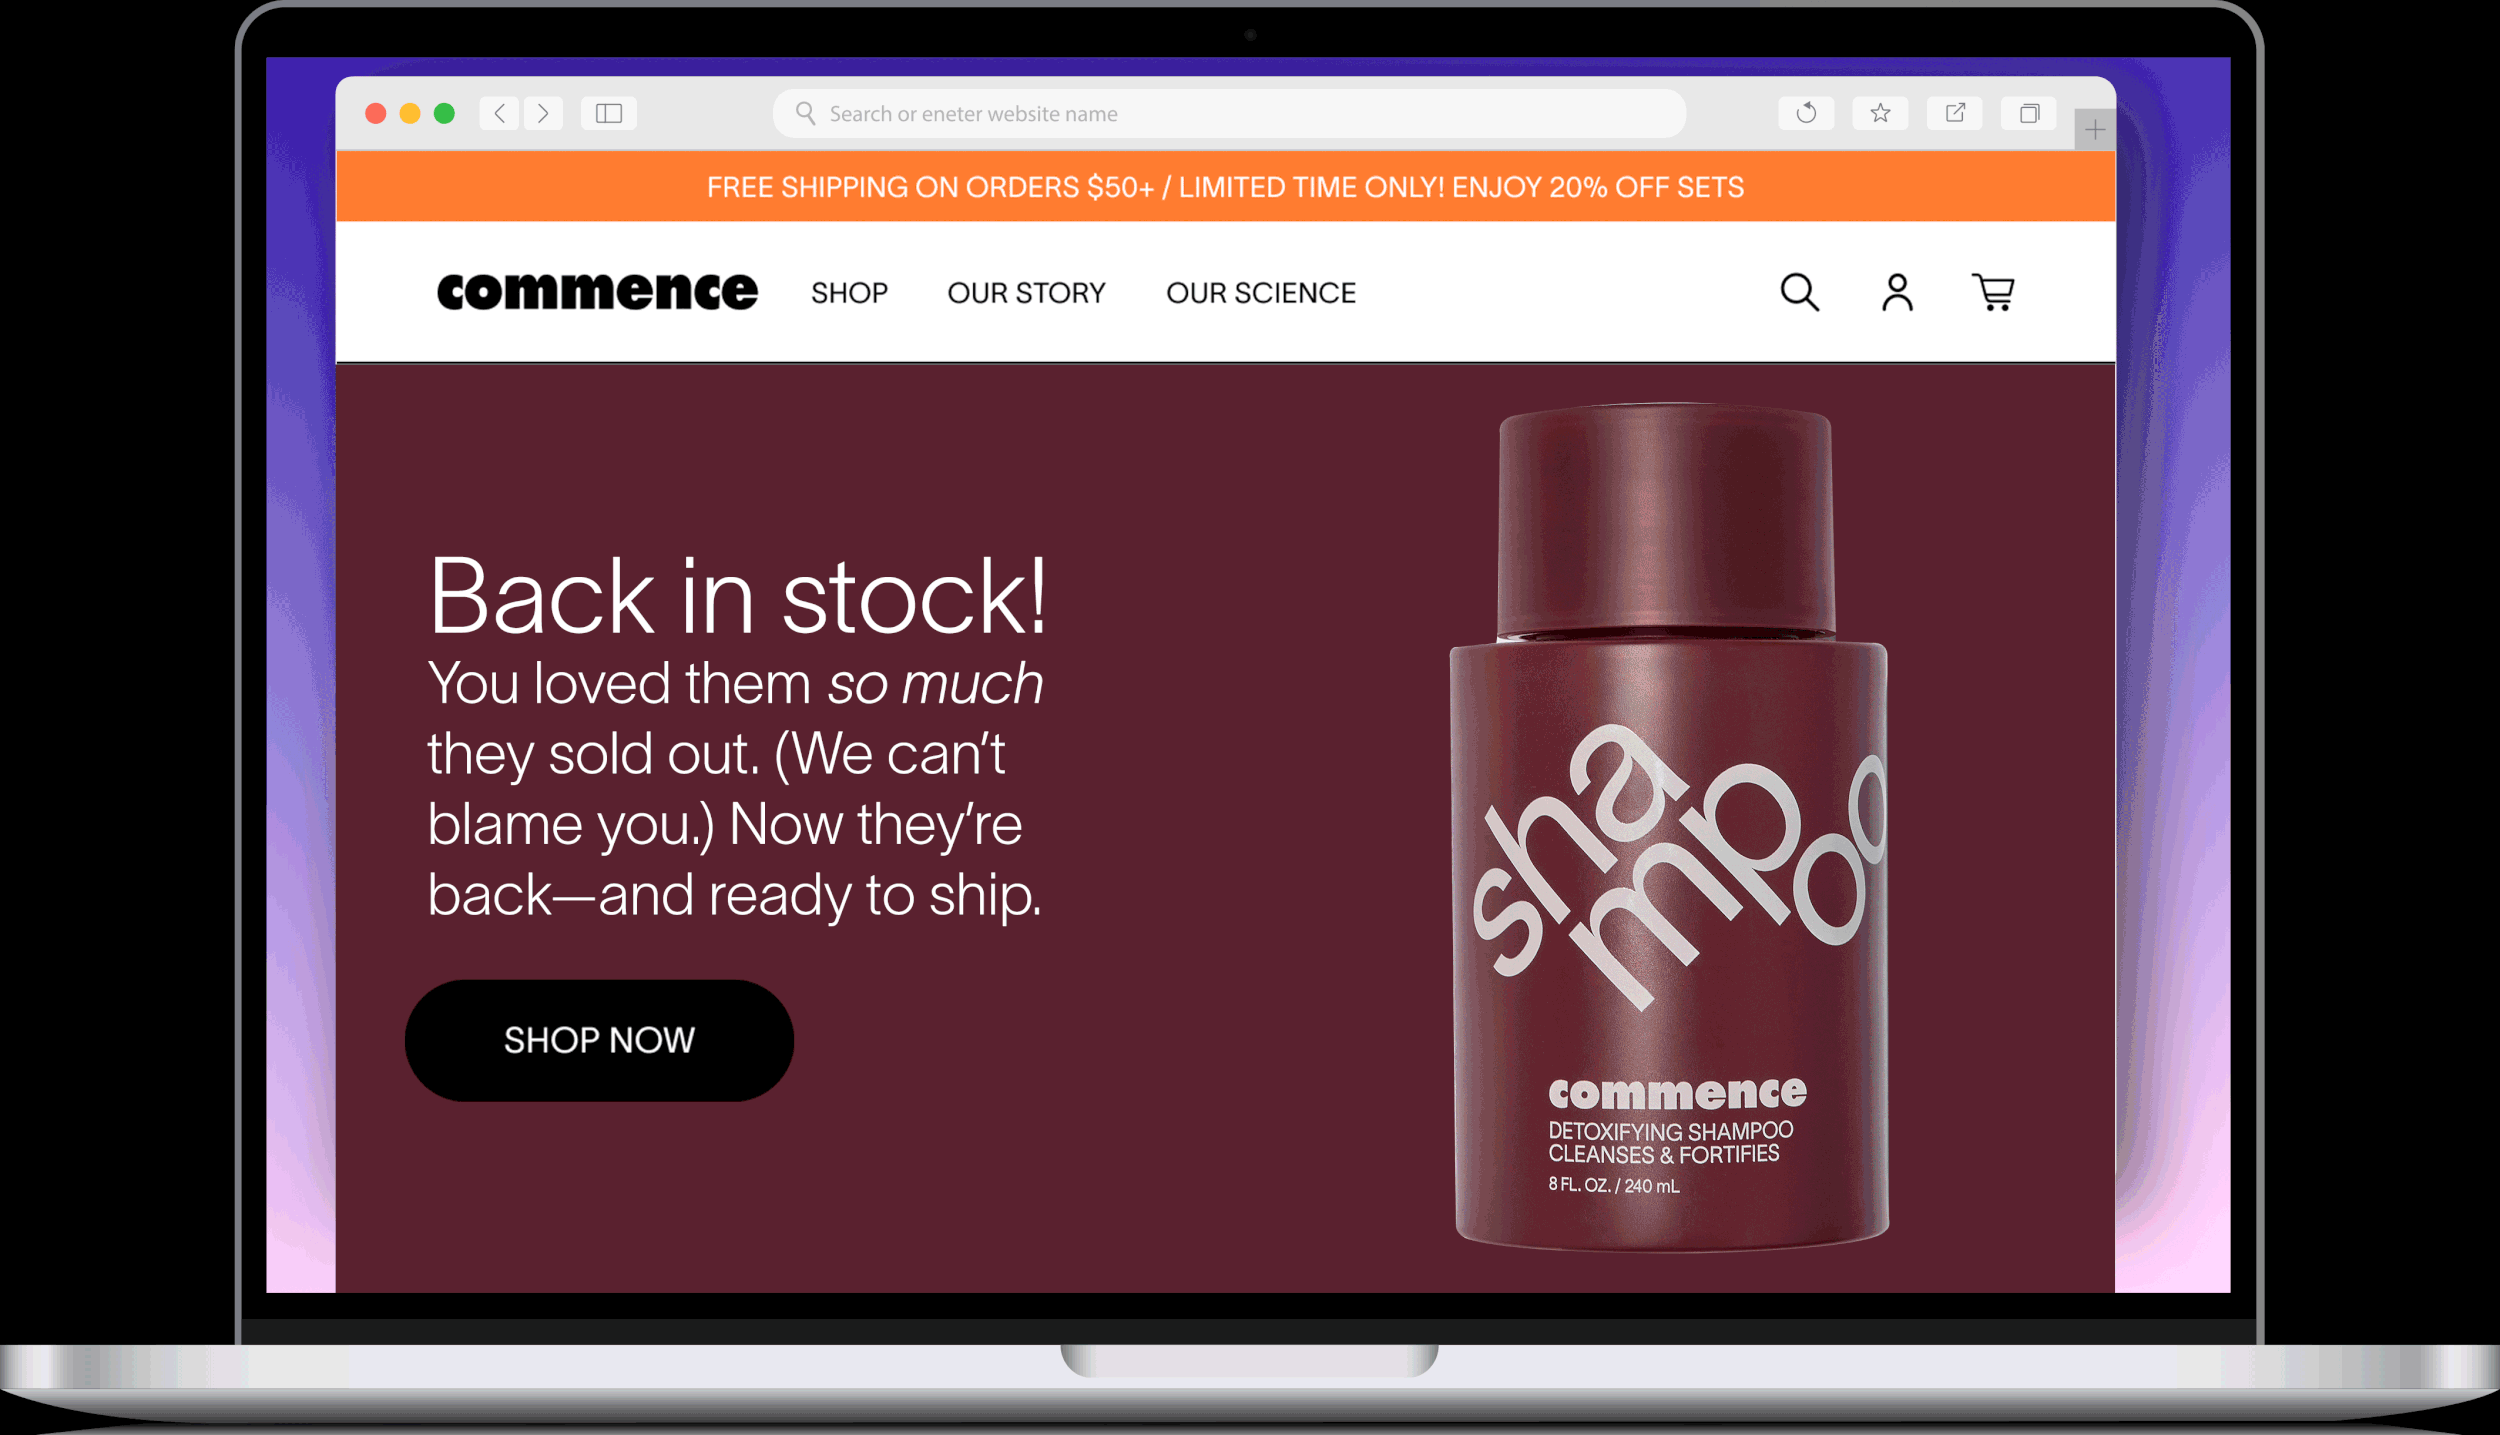This screenshot has height=1435, width=2500.
Task: Show all tabs overview icon
Action: tap(2029, 113)
